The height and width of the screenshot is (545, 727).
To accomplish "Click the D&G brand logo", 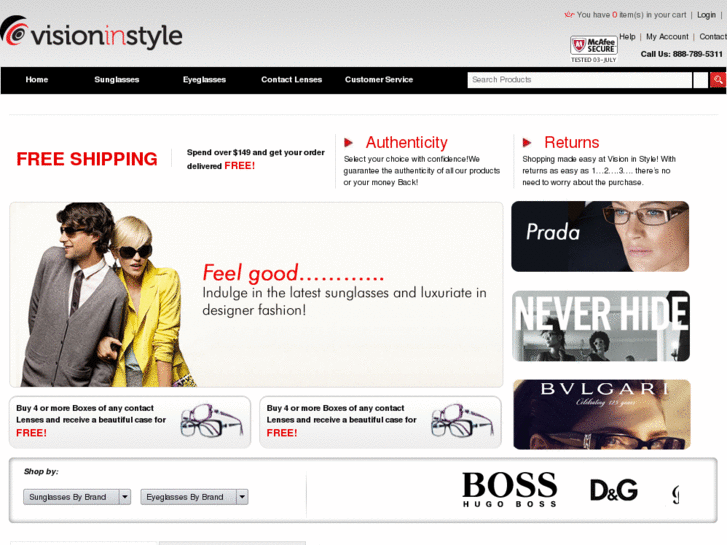I will (613, 490).
